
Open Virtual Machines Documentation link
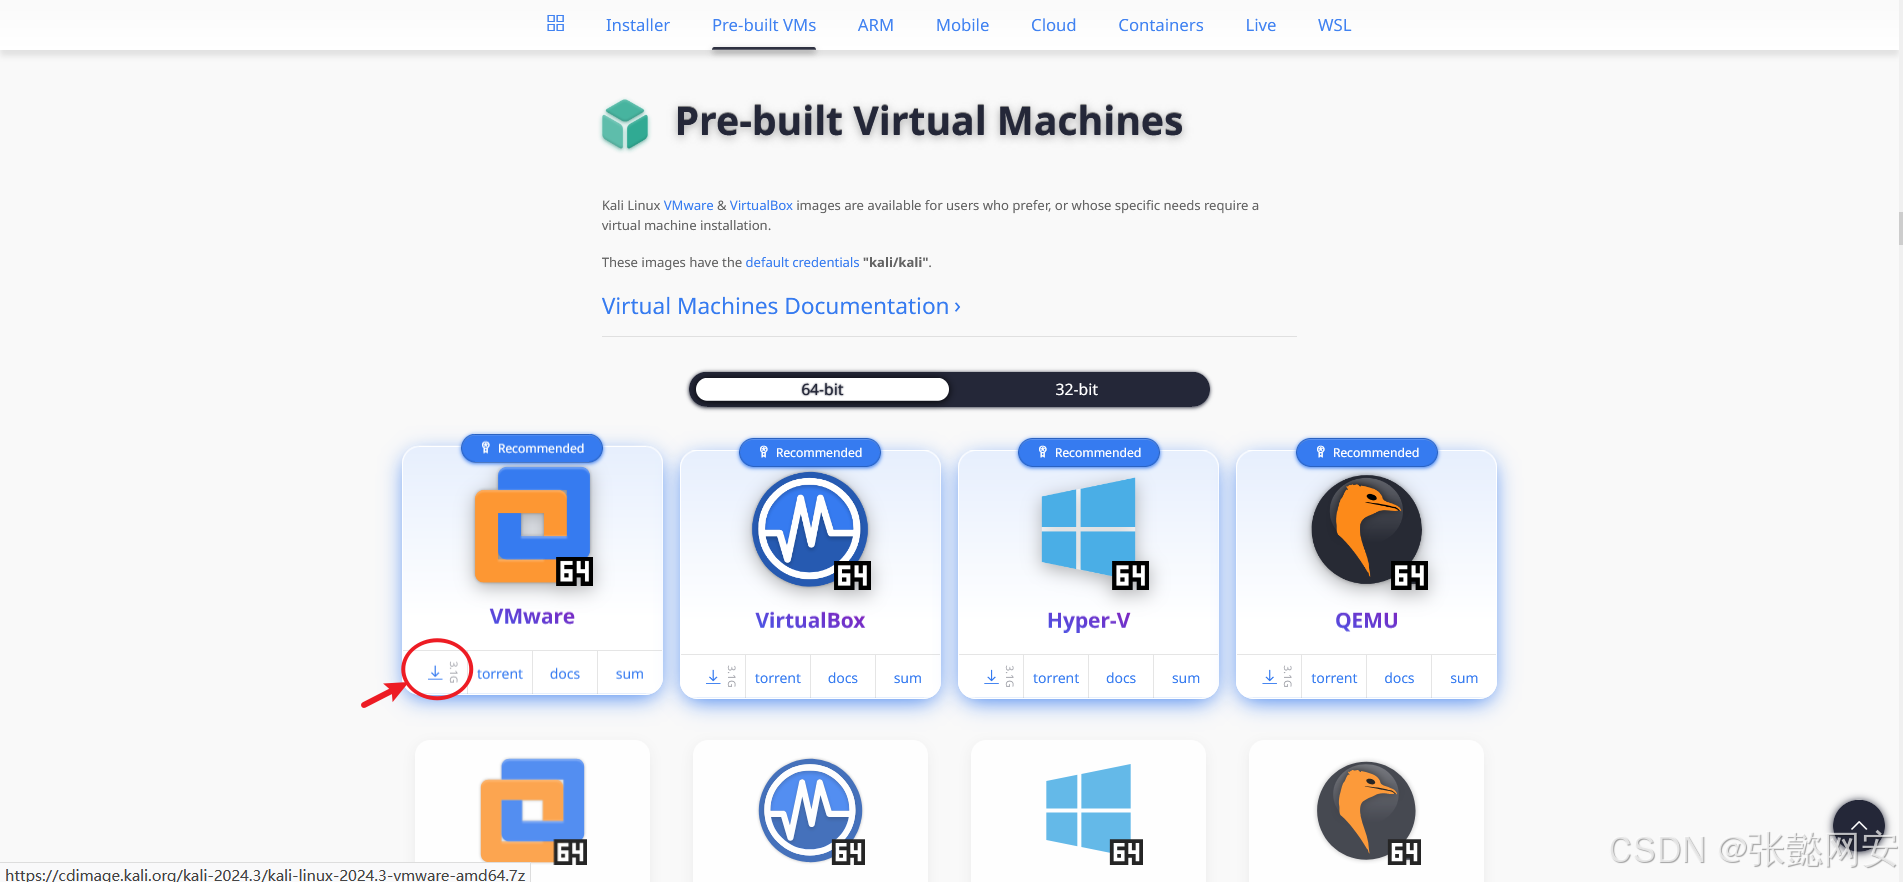[781, 306]
